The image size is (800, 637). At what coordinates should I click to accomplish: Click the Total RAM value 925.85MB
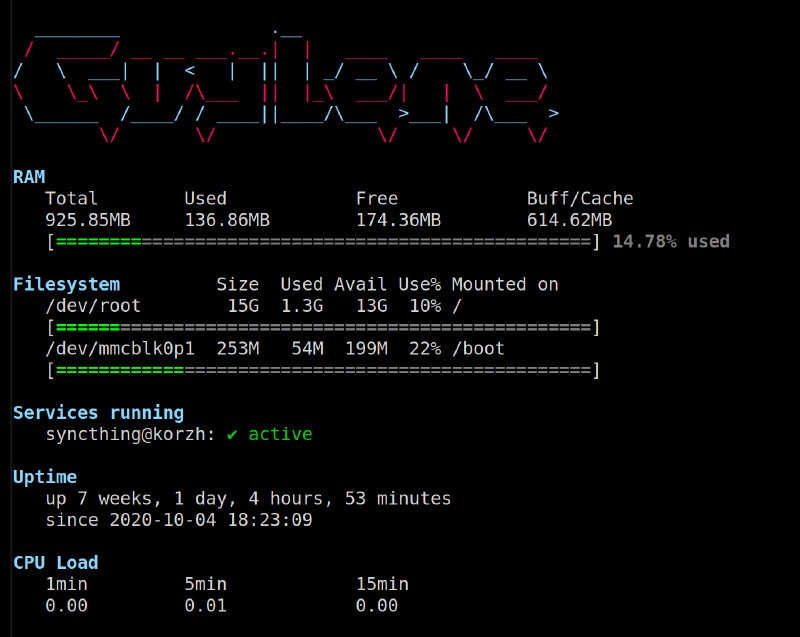coord(88,220)
